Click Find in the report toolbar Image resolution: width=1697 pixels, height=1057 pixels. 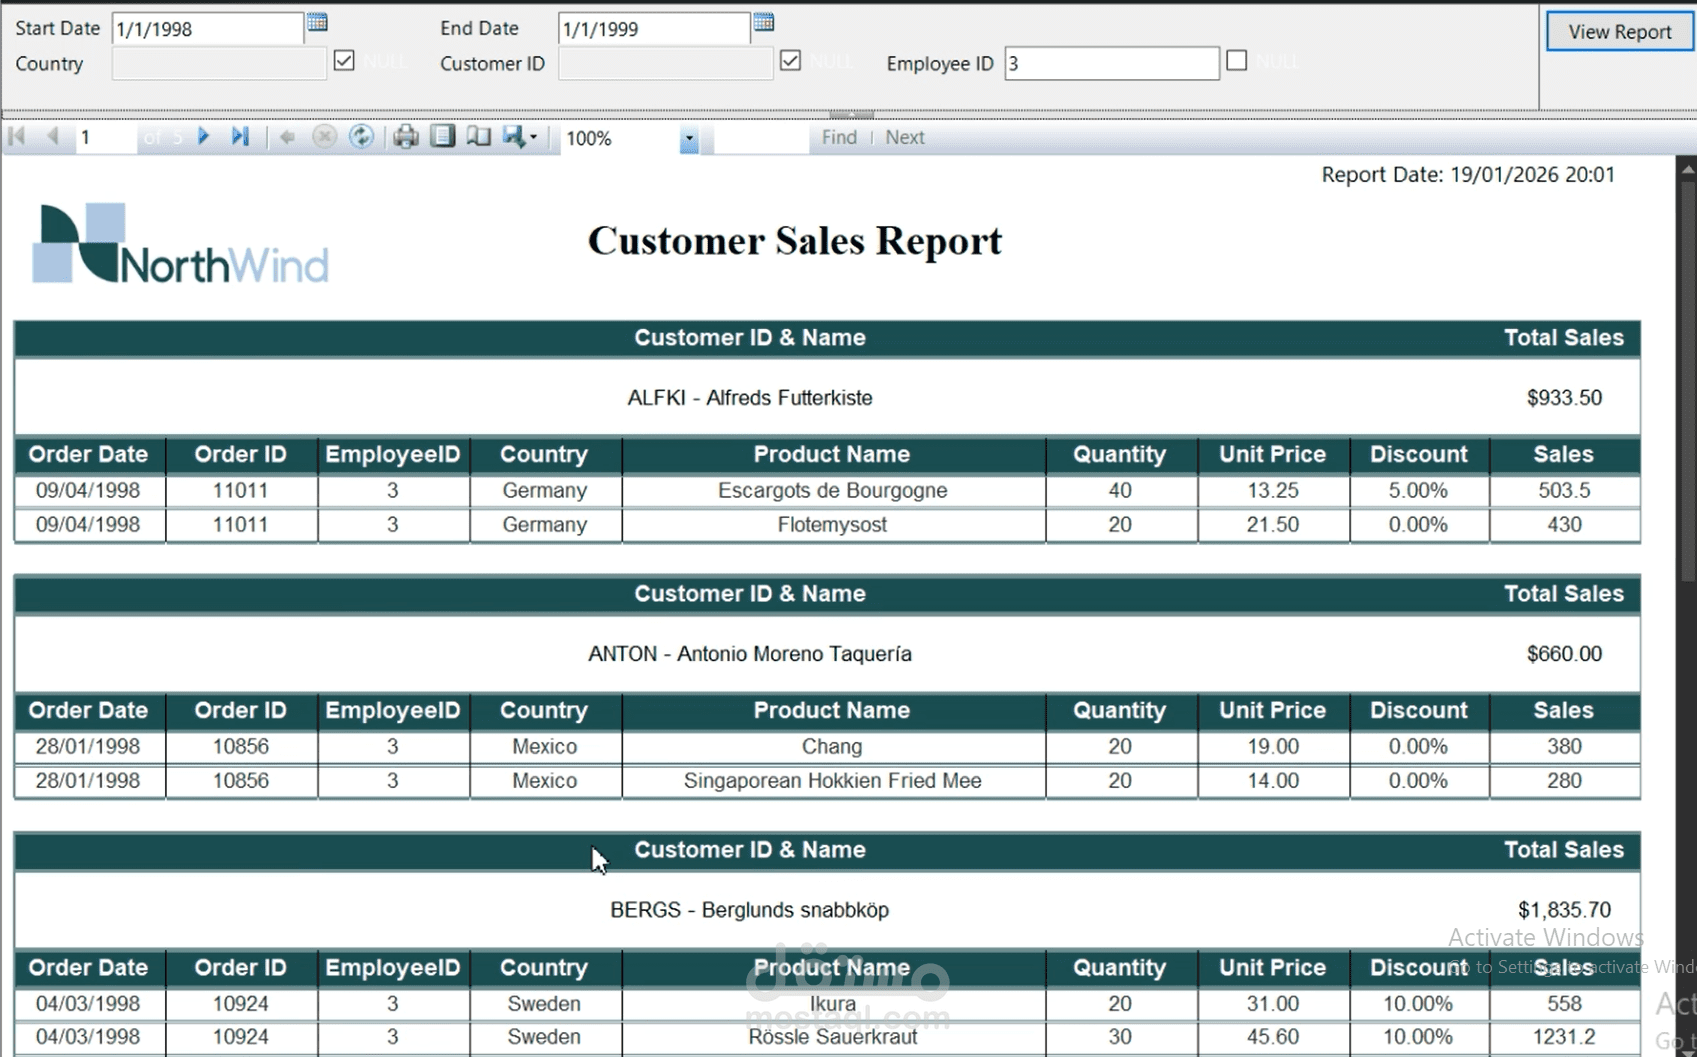pyautogui.click(x=839, y=137)
